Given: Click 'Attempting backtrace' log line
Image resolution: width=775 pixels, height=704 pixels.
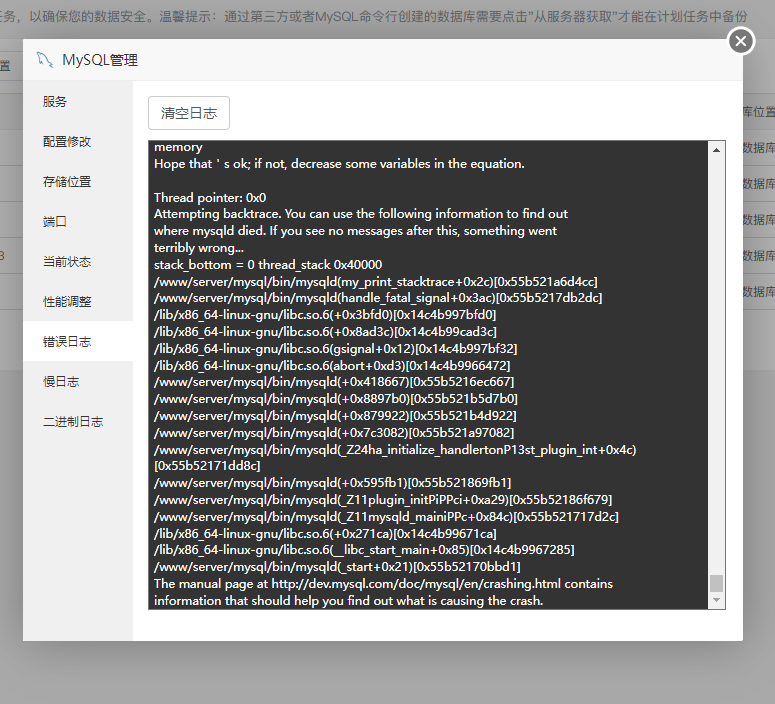Looking at the screenshot, I should tap(361, 214).
